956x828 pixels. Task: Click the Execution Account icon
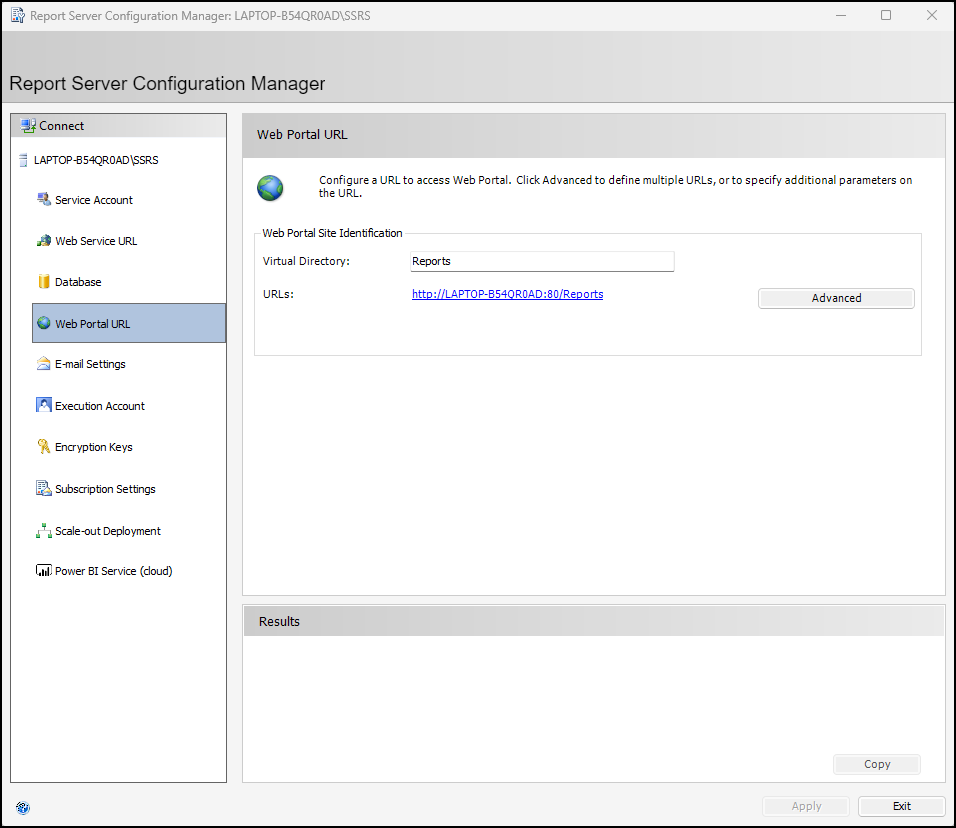pyautogui.click(x=43, y=406)
